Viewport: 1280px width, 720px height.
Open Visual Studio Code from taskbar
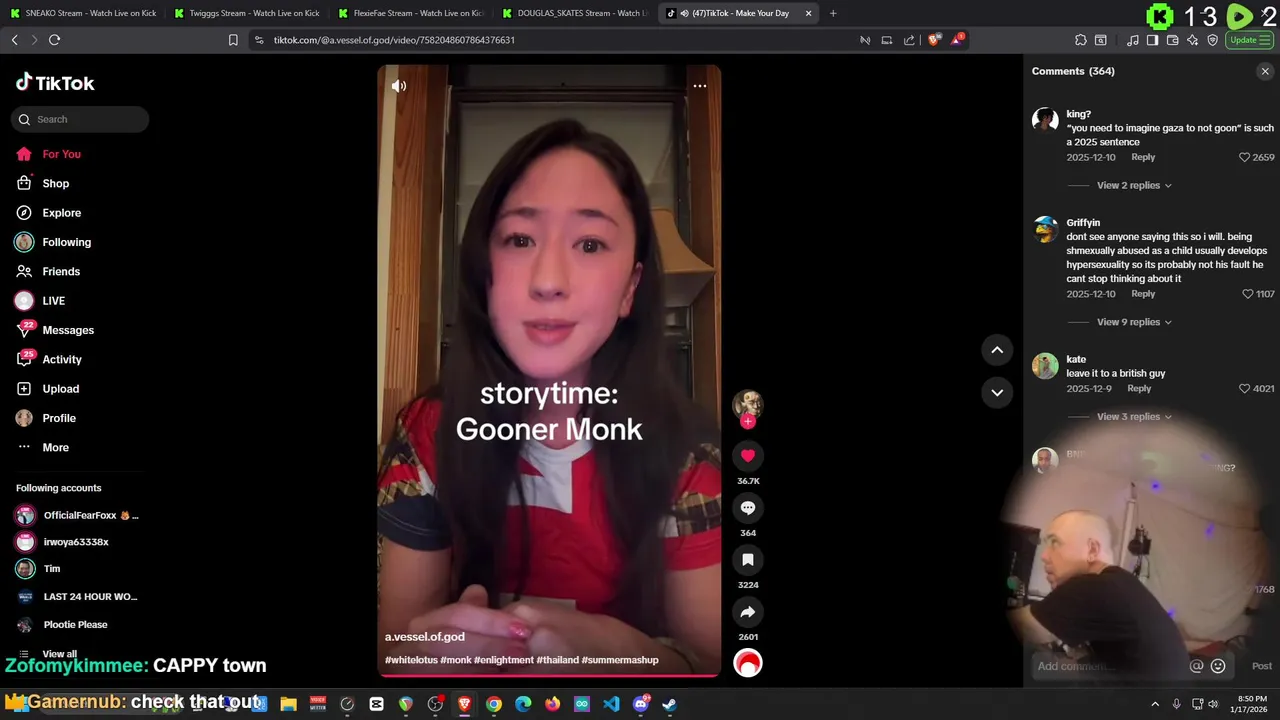tap(611, 704)
